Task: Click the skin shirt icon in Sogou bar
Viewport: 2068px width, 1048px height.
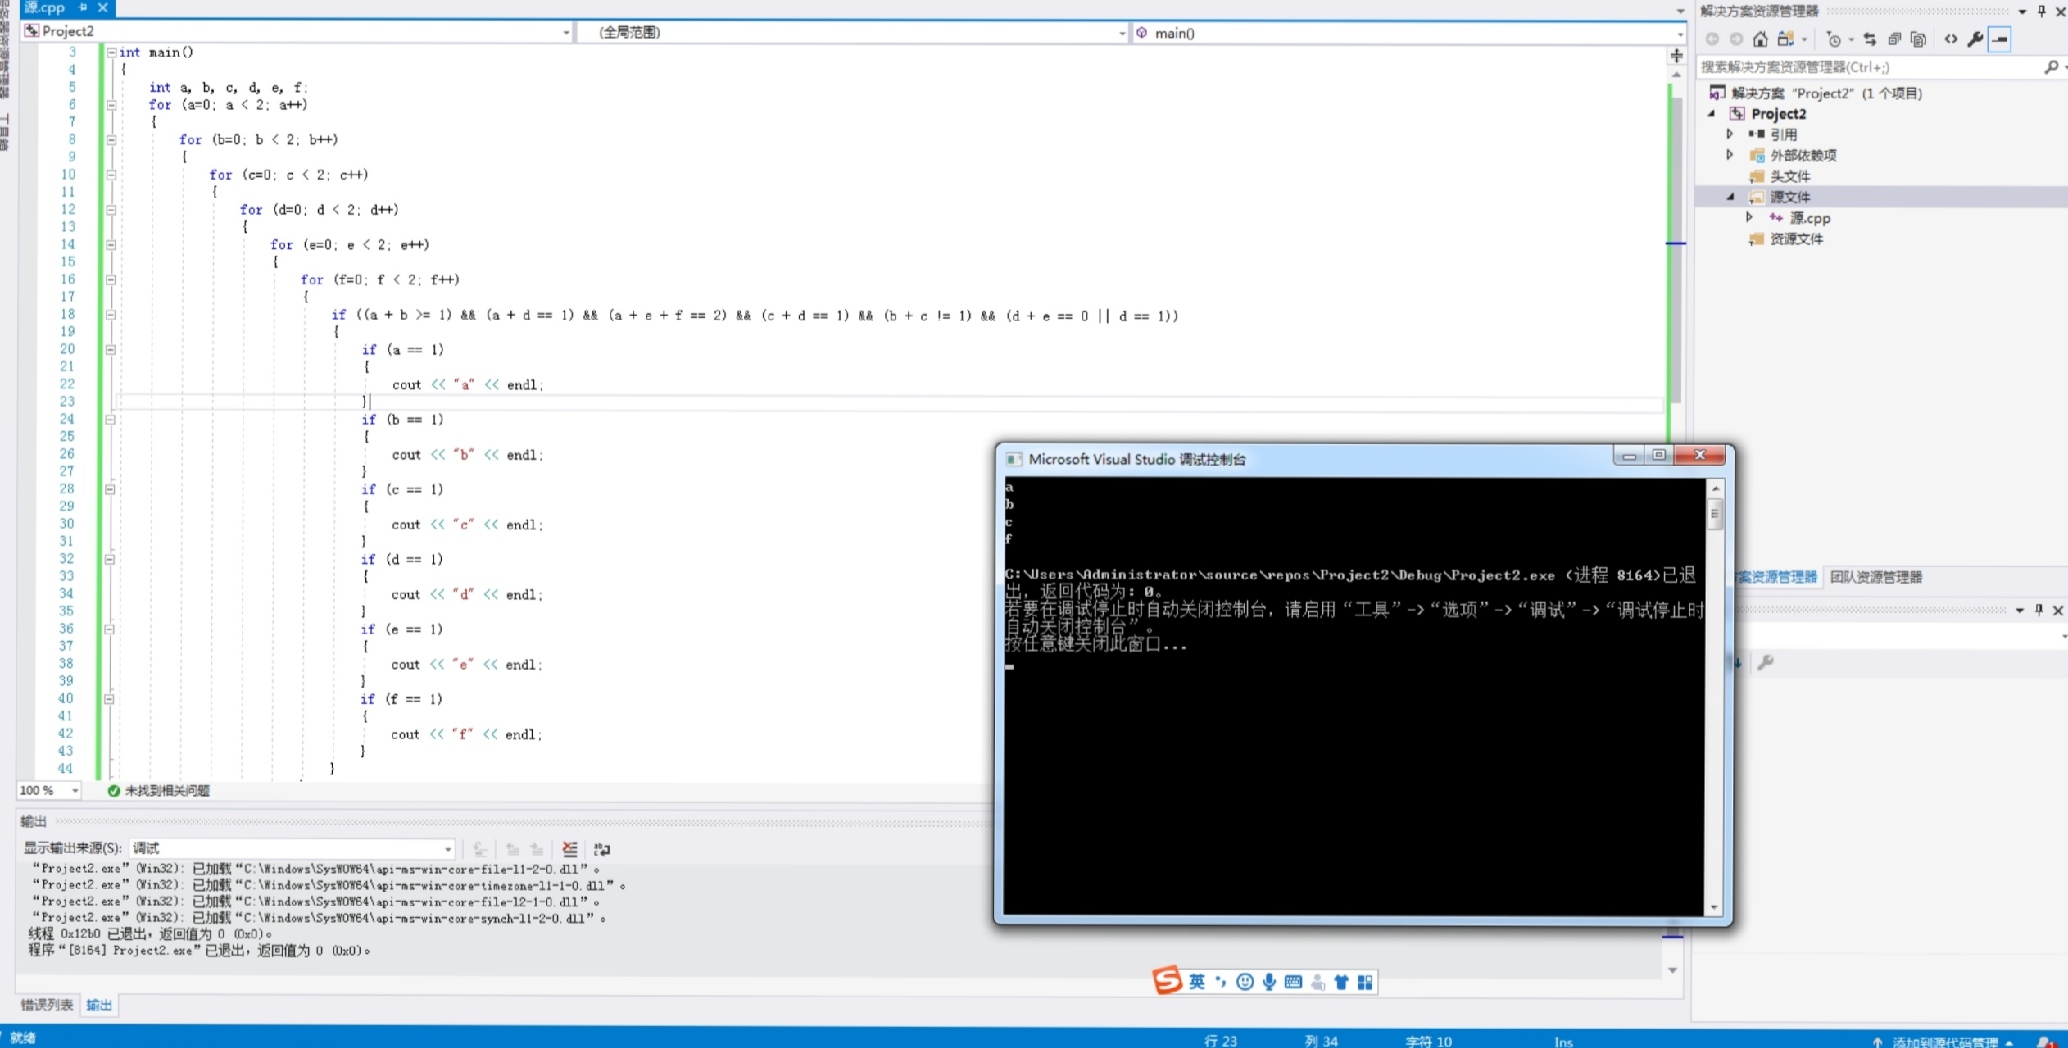Action: 1341,982
